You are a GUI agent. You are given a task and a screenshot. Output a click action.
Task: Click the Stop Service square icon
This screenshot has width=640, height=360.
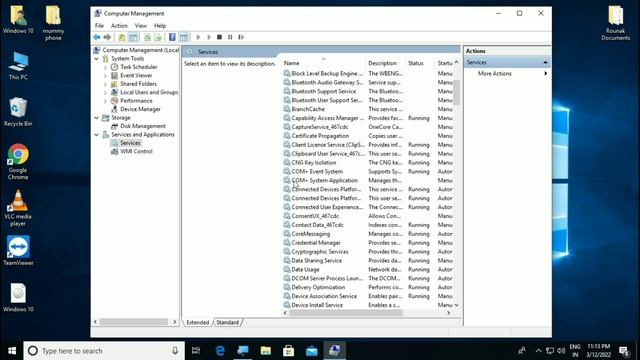coord(219,37)
